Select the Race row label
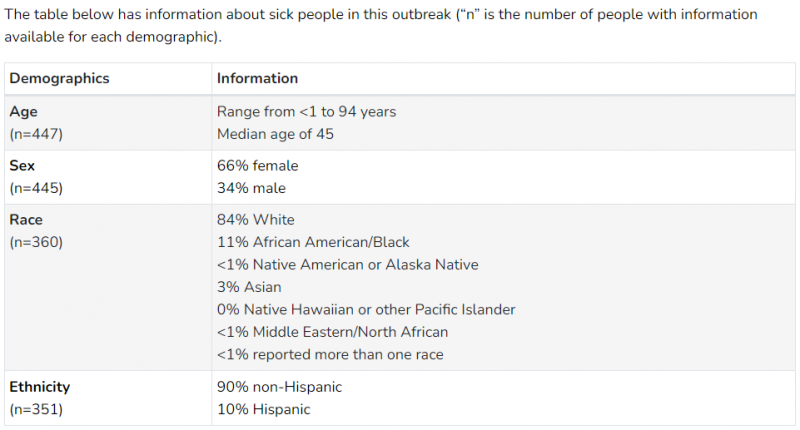The image size is (800, 430). pos(26,220)
